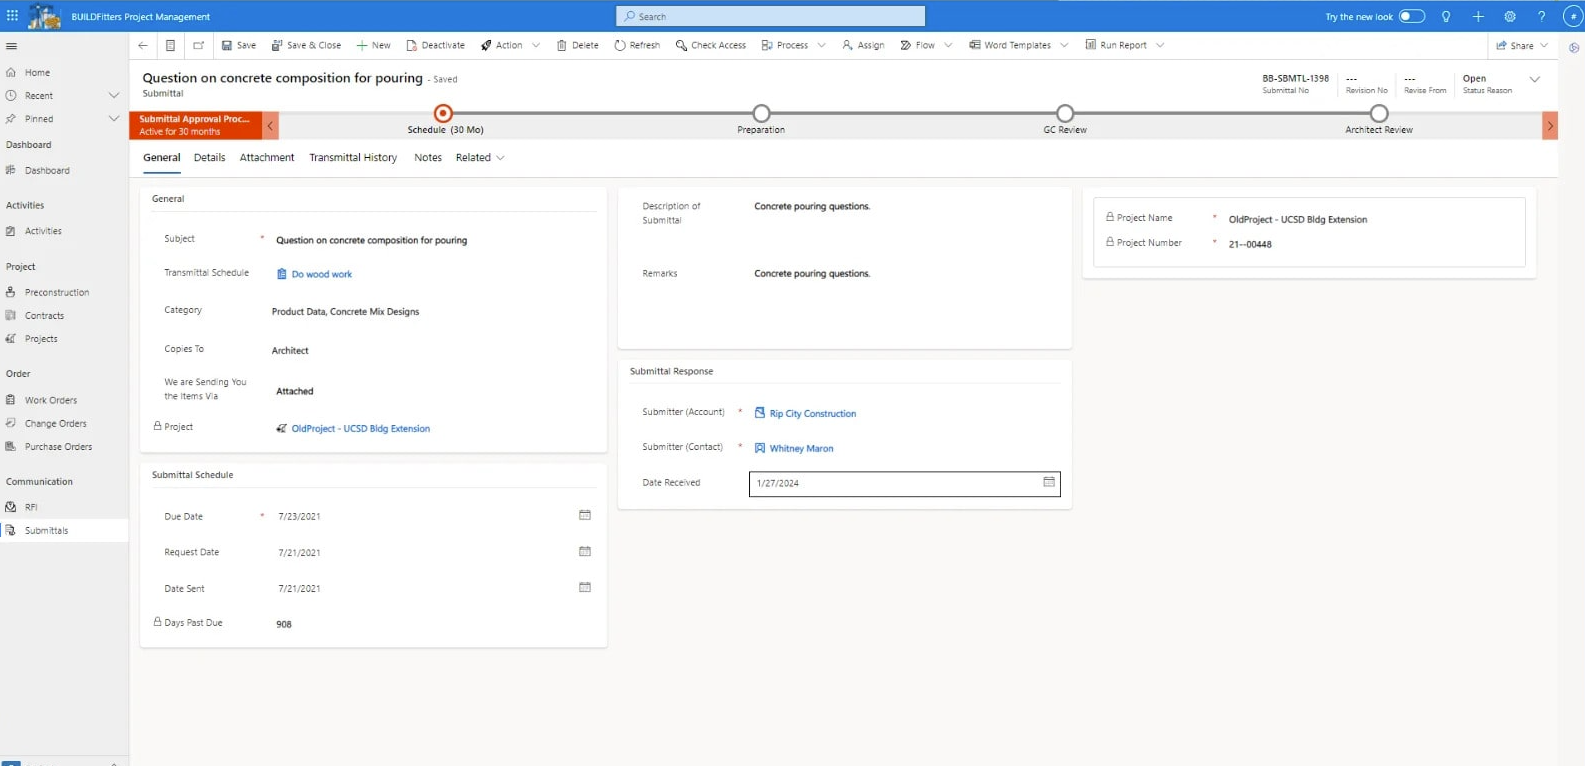Open calendar picker for Date Received
Image resolution: width=1585 pixels, height=766 pixels.
[1049, 482]
